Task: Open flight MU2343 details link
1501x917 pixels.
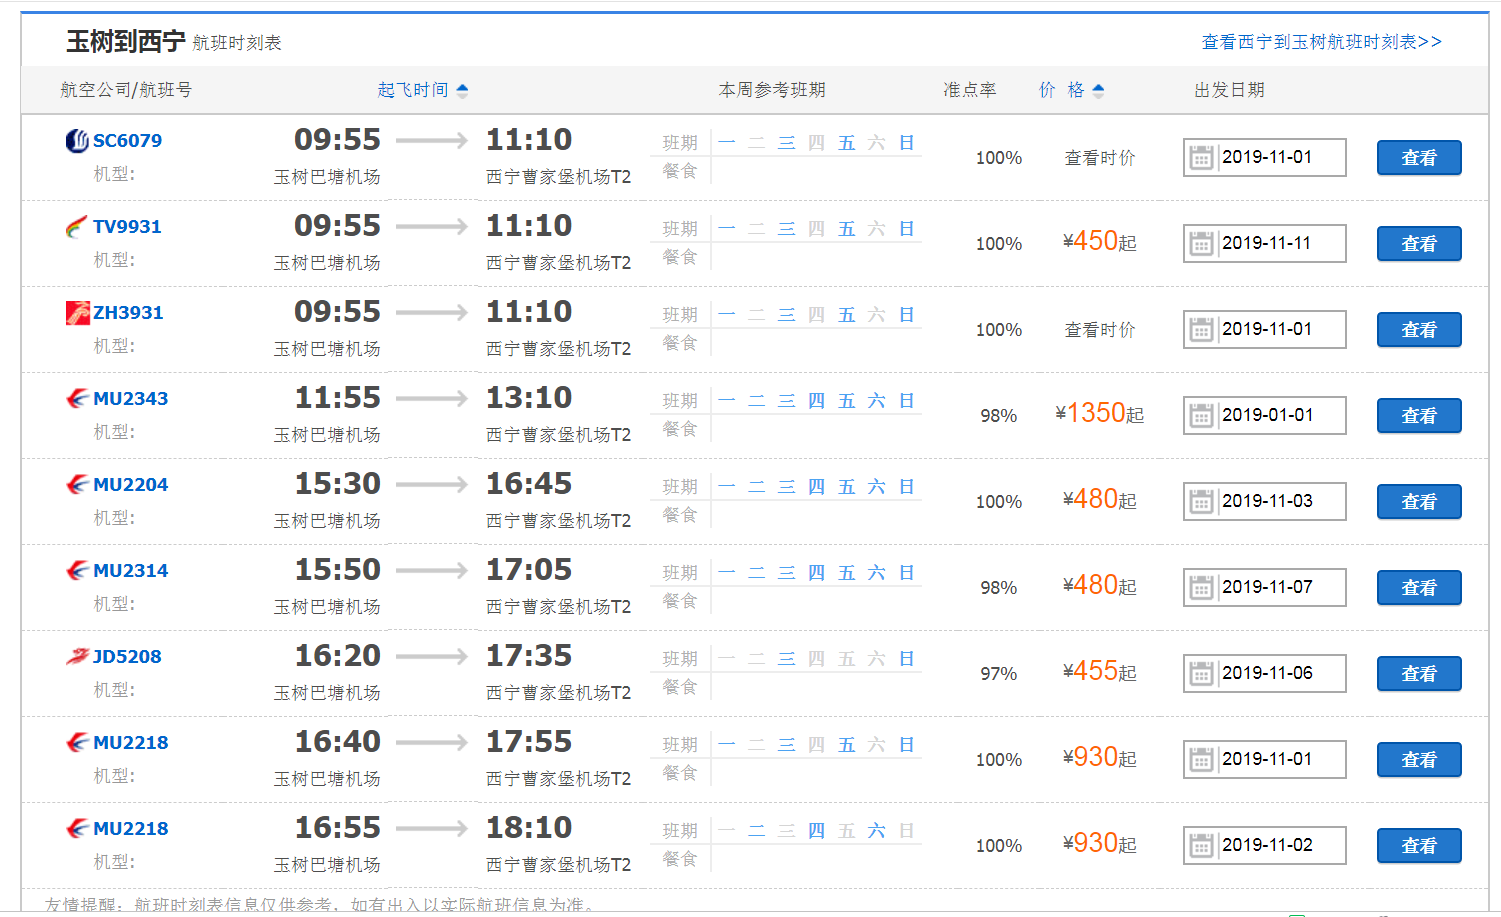Action: 130,399
